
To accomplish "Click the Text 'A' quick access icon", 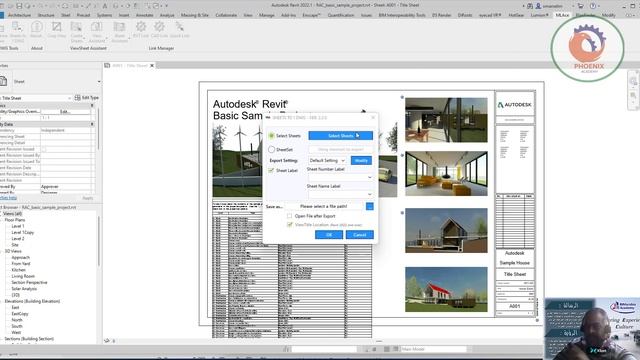I will [x=105, y=6].
